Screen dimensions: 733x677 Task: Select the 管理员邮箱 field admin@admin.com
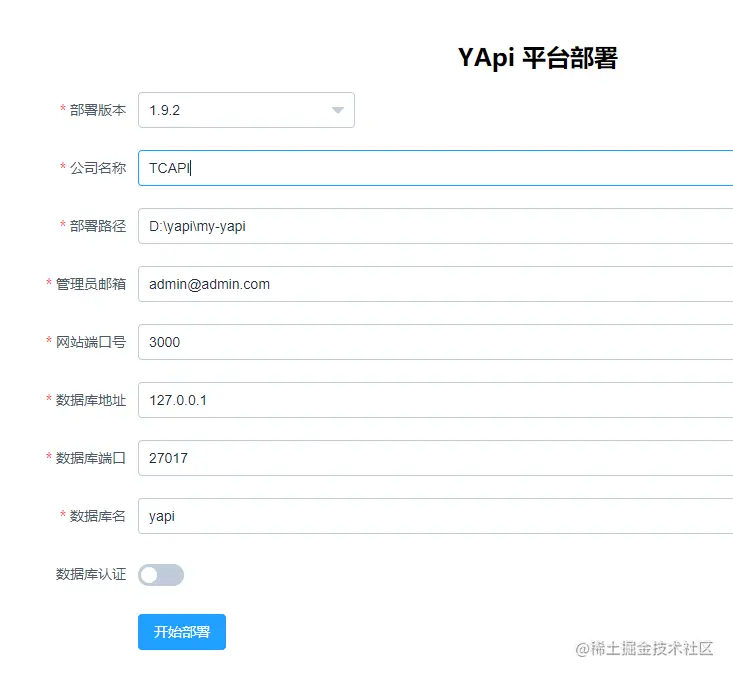click(436, 284)
